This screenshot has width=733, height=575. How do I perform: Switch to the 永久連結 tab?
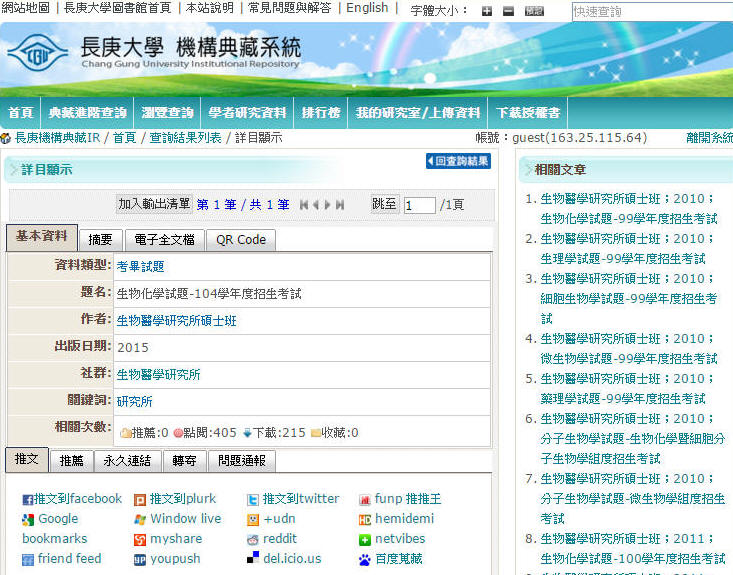(x=128, y=461)
